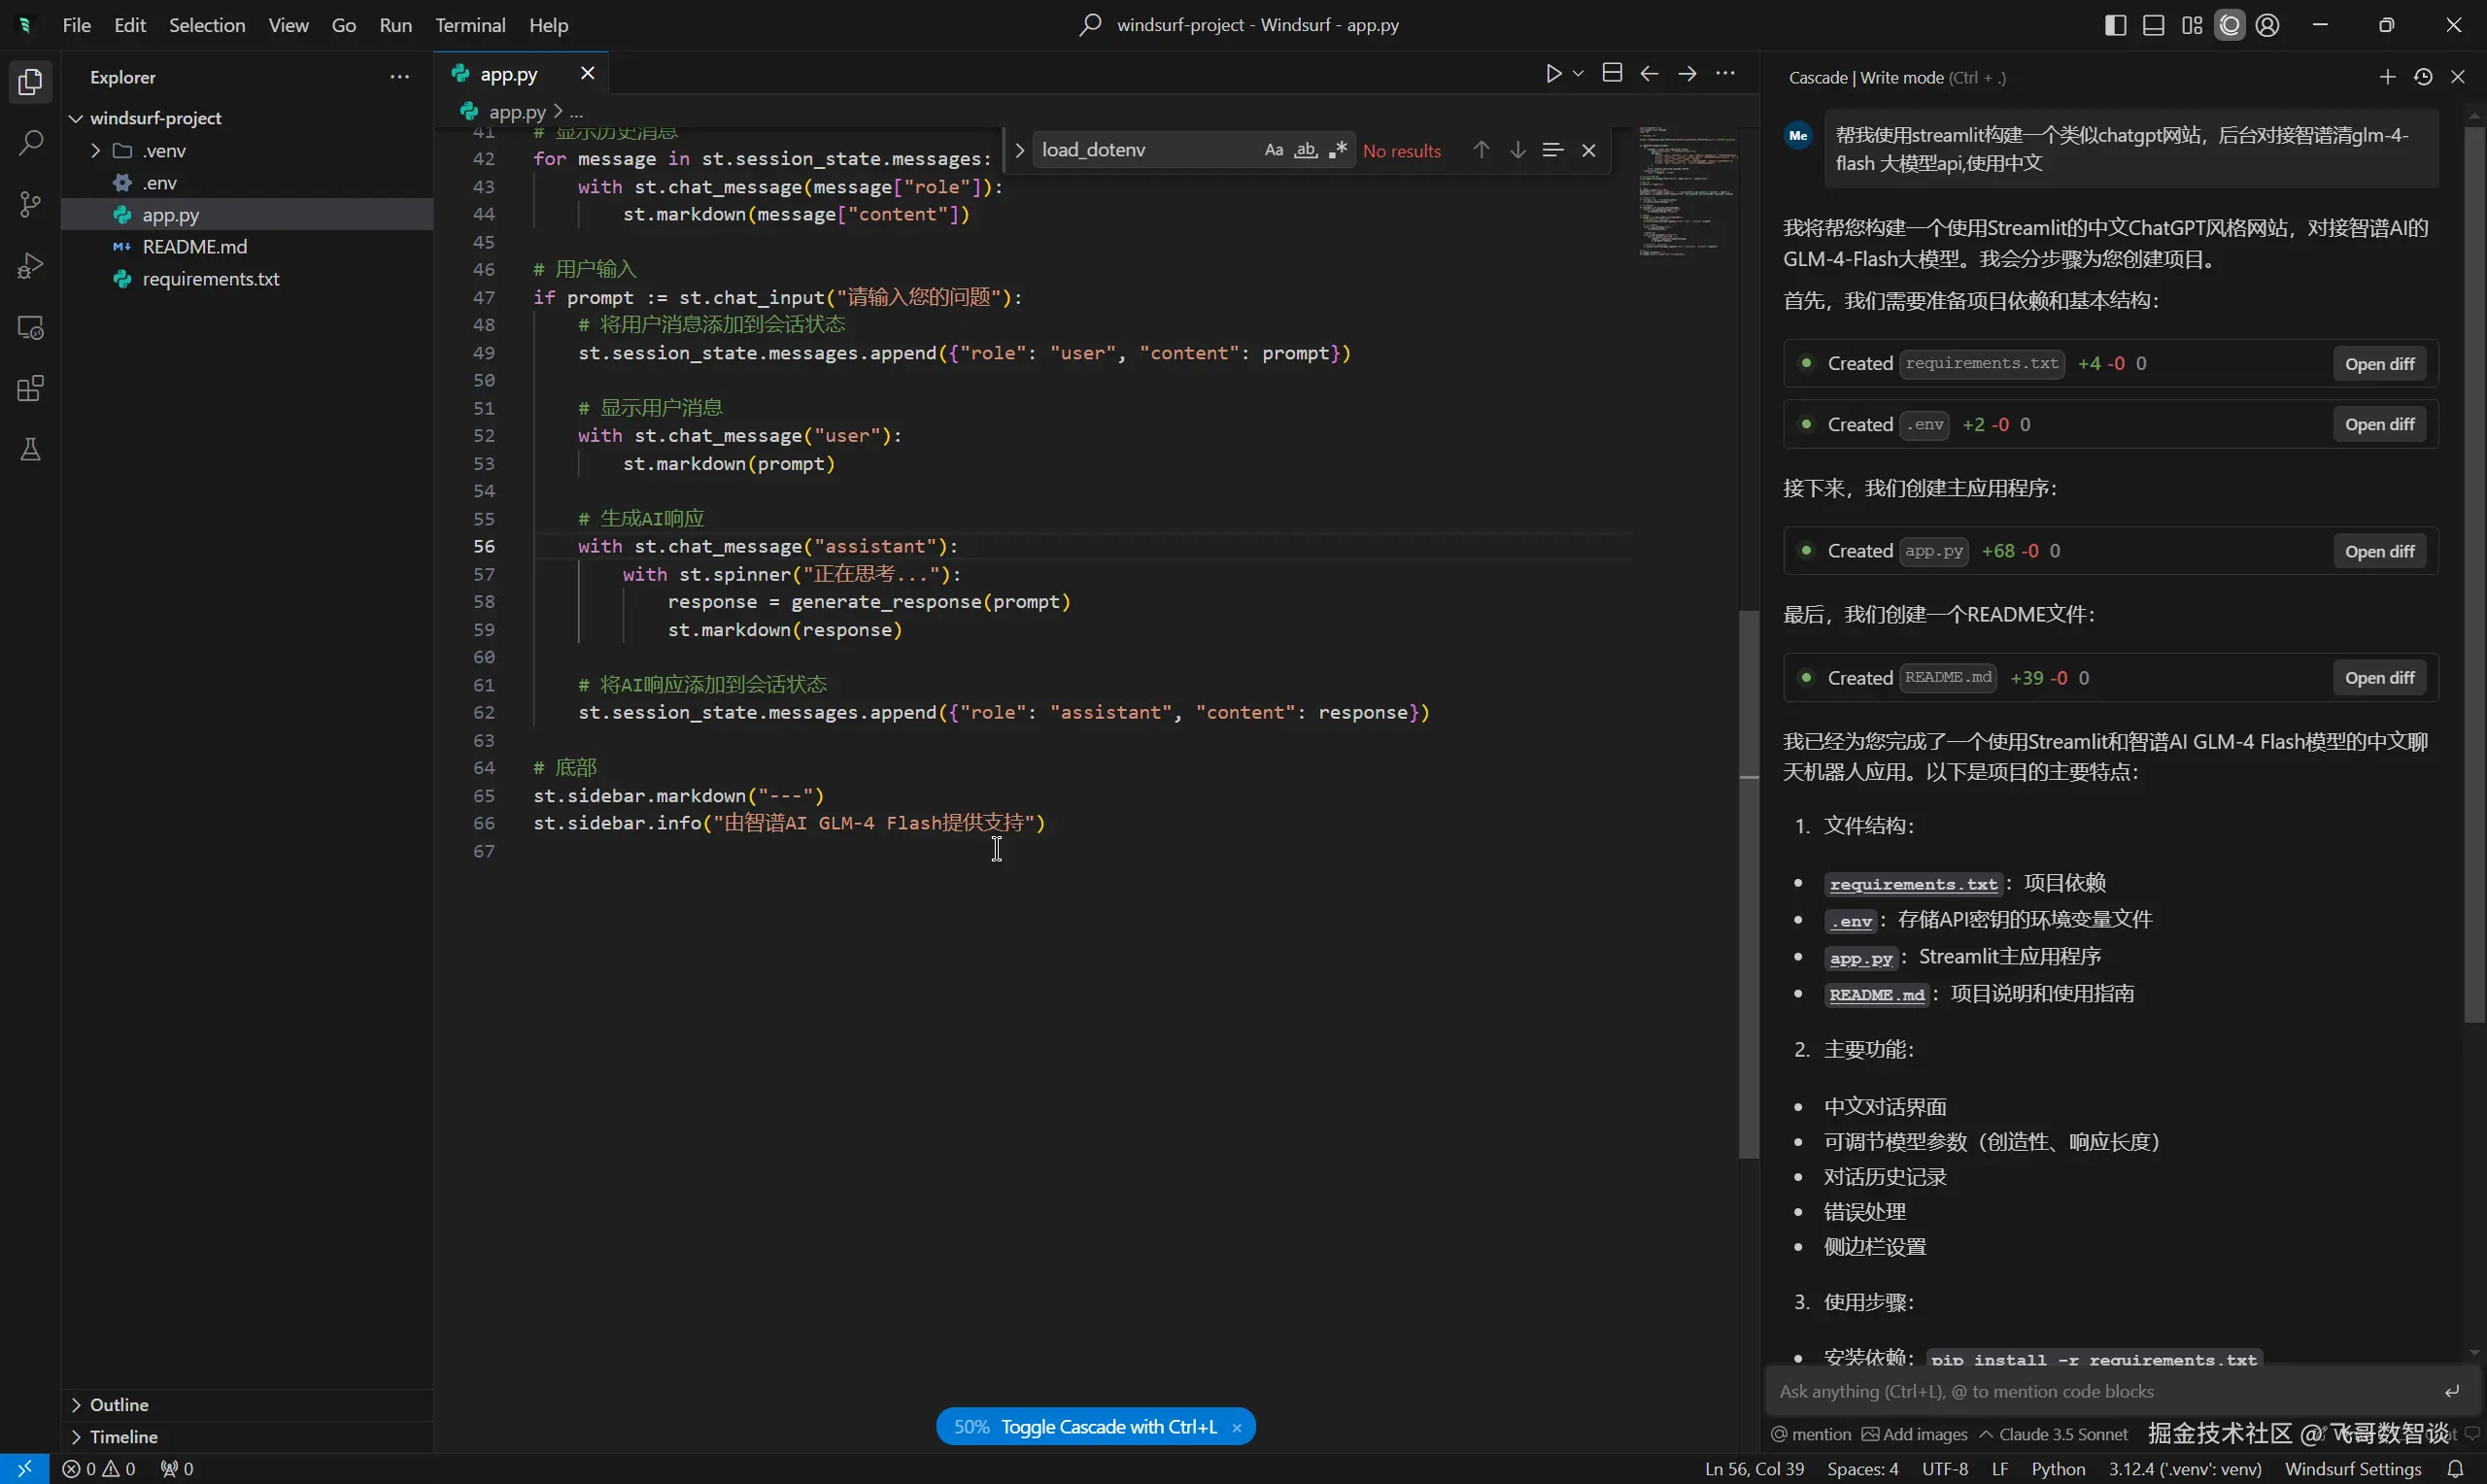
Task: Expand the .venv folder
Action: point(96,151)
